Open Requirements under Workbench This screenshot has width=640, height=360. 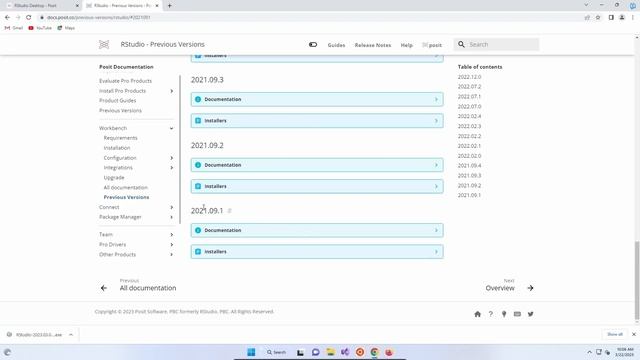(120, 138)
